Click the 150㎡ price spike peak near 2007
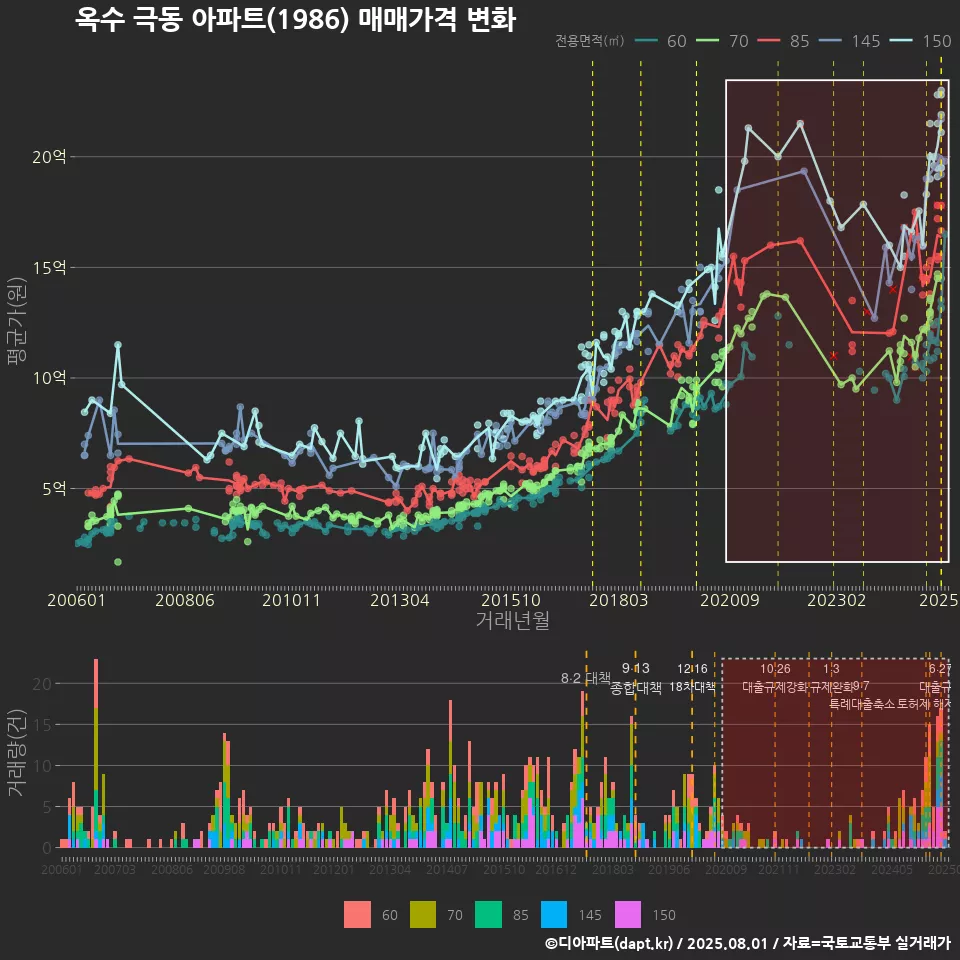Screen dimensions: 960x960 tap(118, 345)
